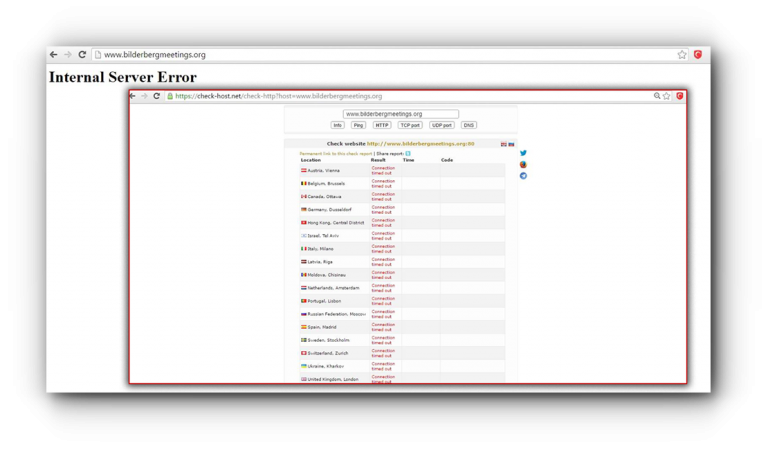Bookmark the check-host.net page with star
The width and height of the screenshot is (768, 450).
click(x=666, y=96)
